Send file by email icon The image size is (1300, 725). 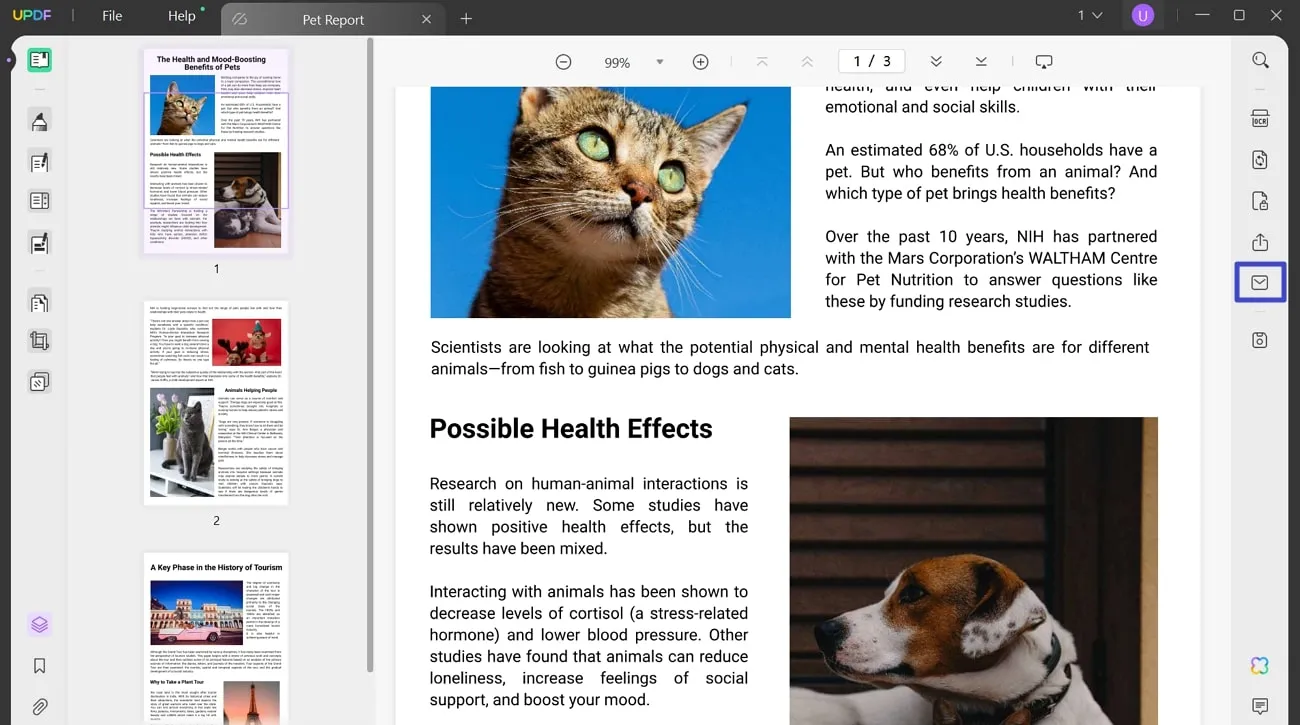click(1260, 283)
